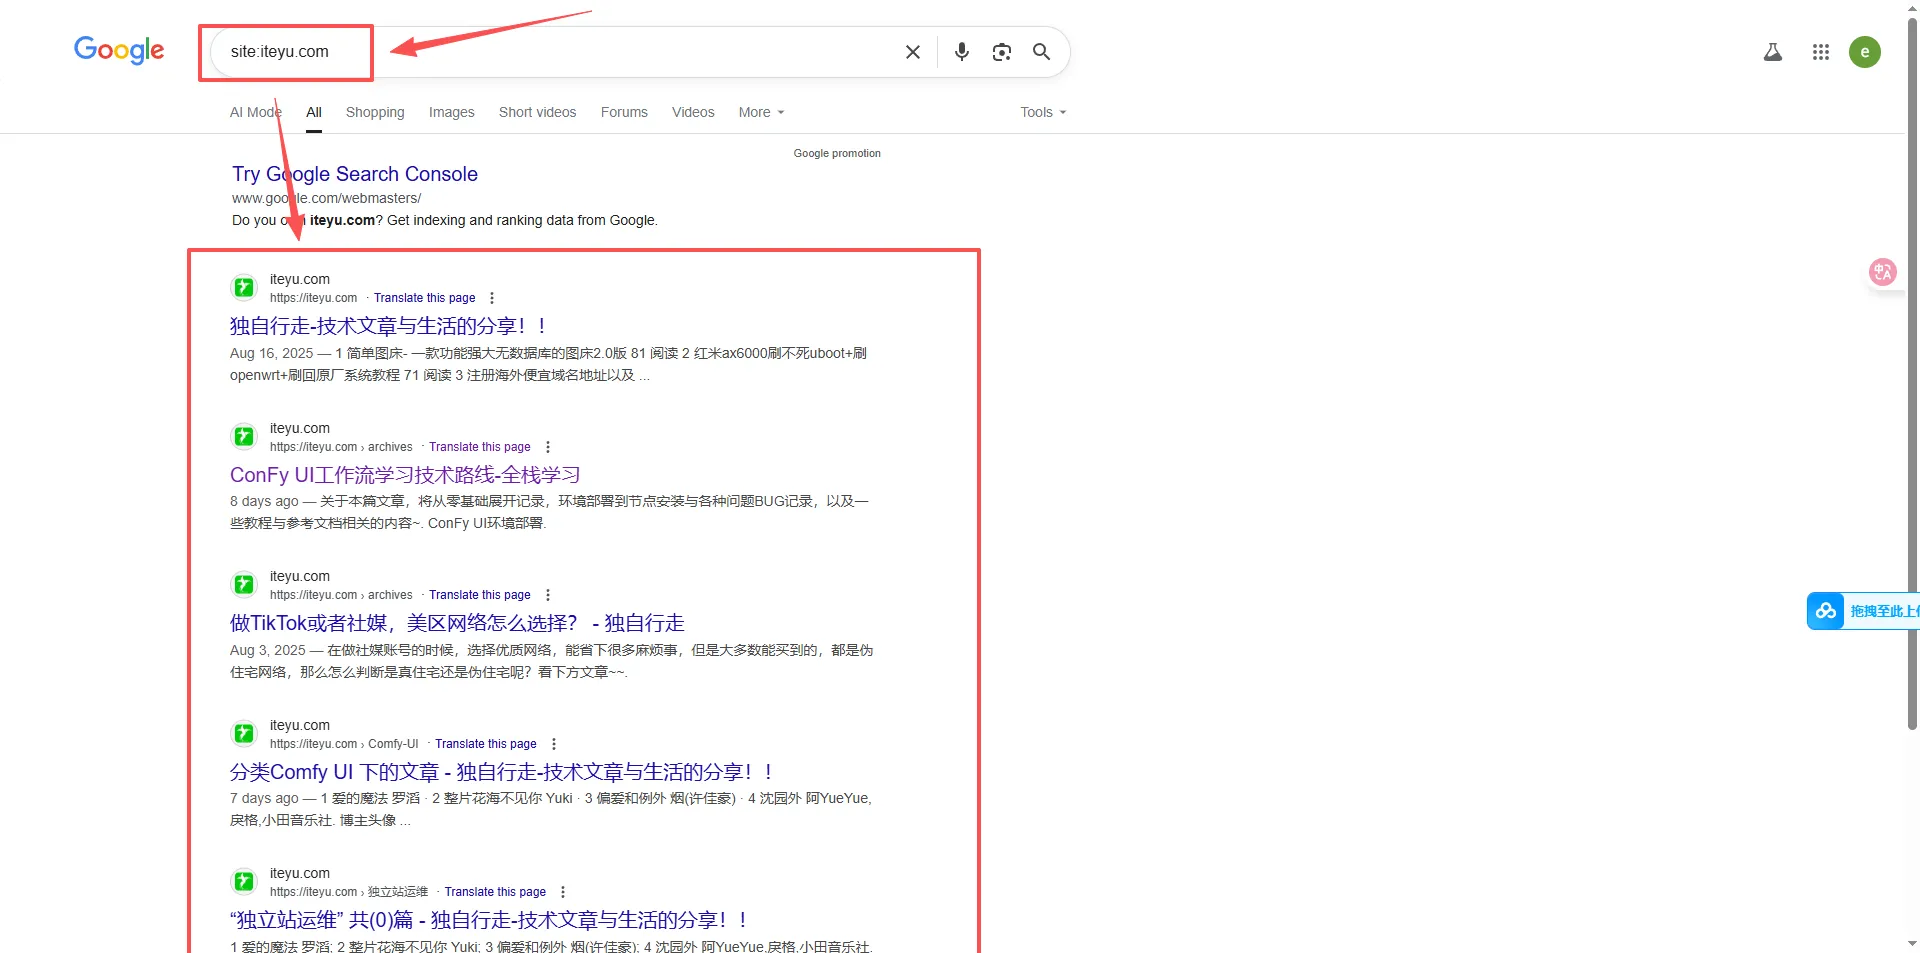Open options menu for the 独立站运维 result
Image resolution: width=1920 pixels, height=953 pixels.
562,892
